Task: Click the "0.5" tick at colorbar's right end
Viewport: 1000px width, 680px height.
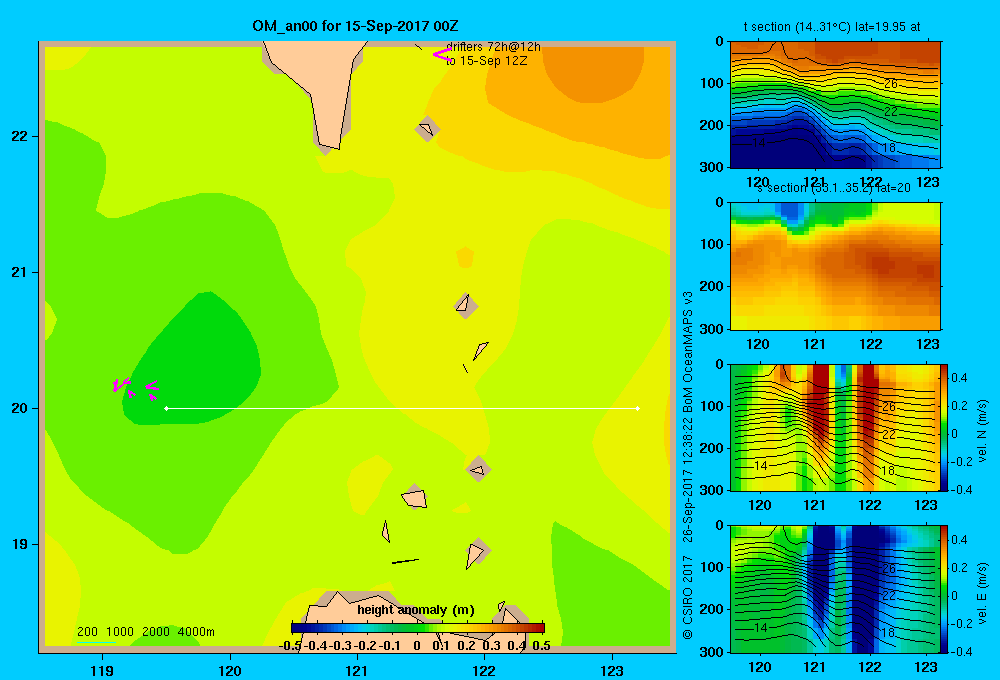Action: [541, 646]
